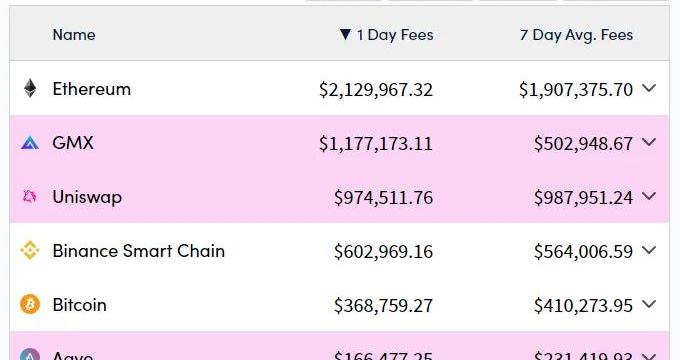Open the Ethereum name link
The image size is (680, 360).
(92, 89)
